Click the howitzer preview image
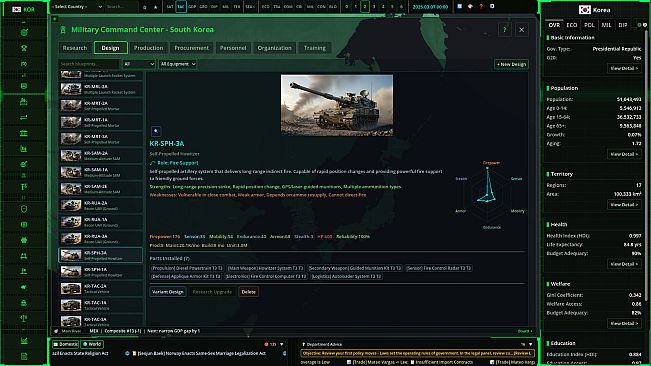 click(337, 105)
